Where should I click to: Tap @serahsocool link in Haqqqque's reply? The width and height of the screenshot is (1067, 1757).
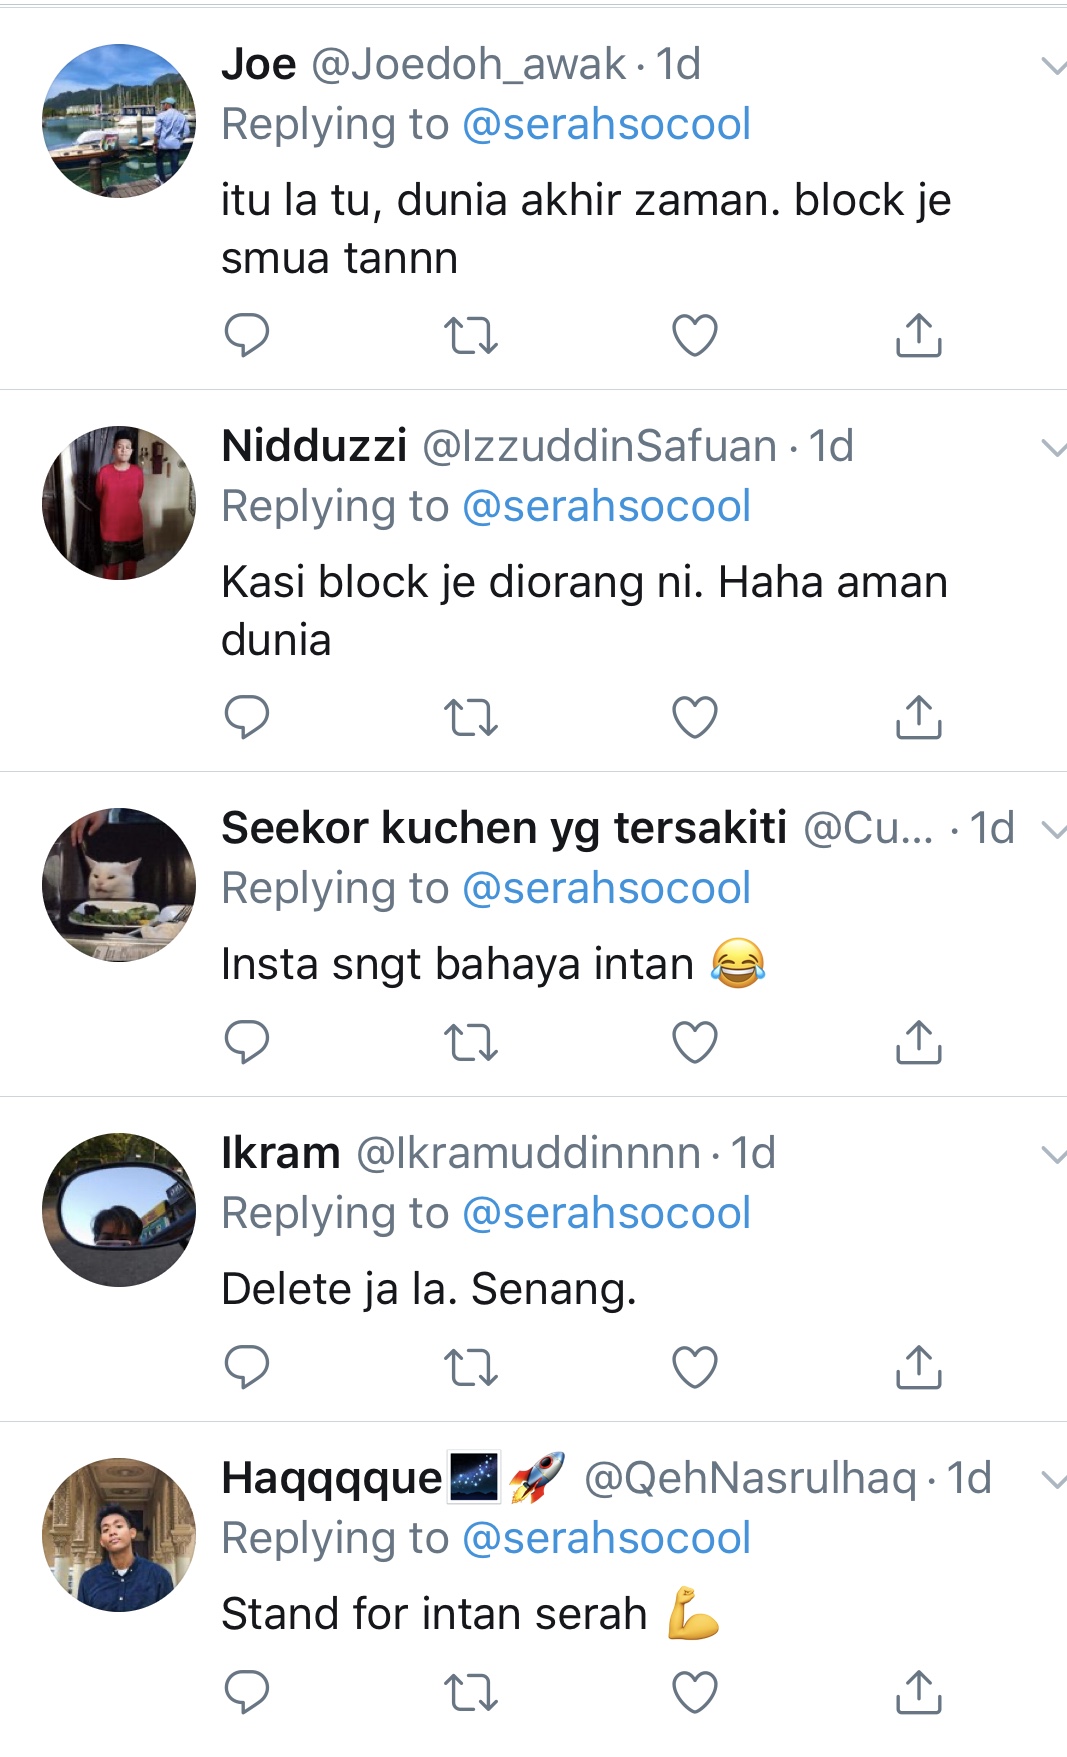(x=606, y=1538)
